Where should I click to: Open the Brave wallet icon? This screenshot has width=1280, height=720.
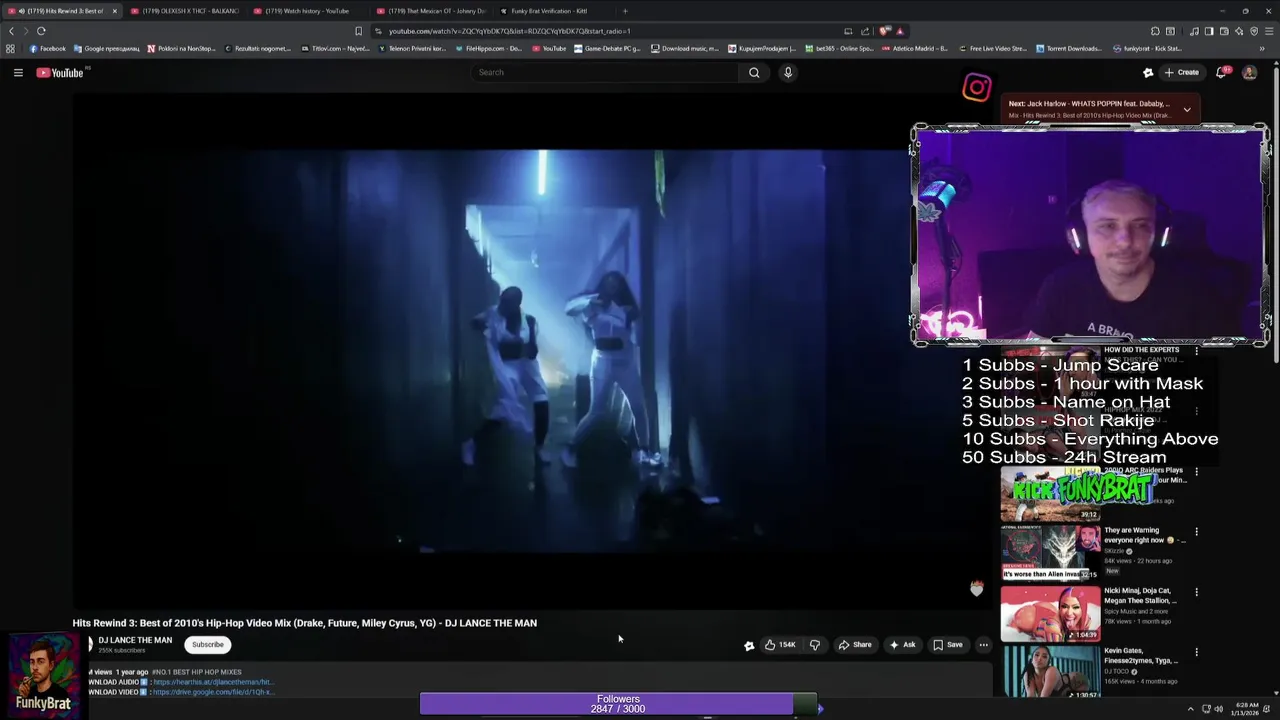1224,31
